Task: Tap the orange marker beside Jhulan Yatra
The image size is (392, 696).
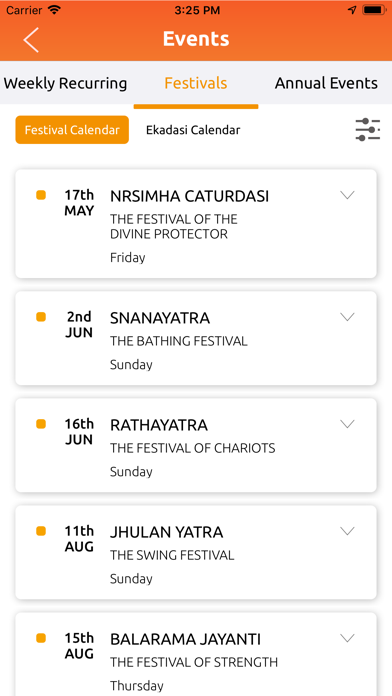Action: point(41,531)
